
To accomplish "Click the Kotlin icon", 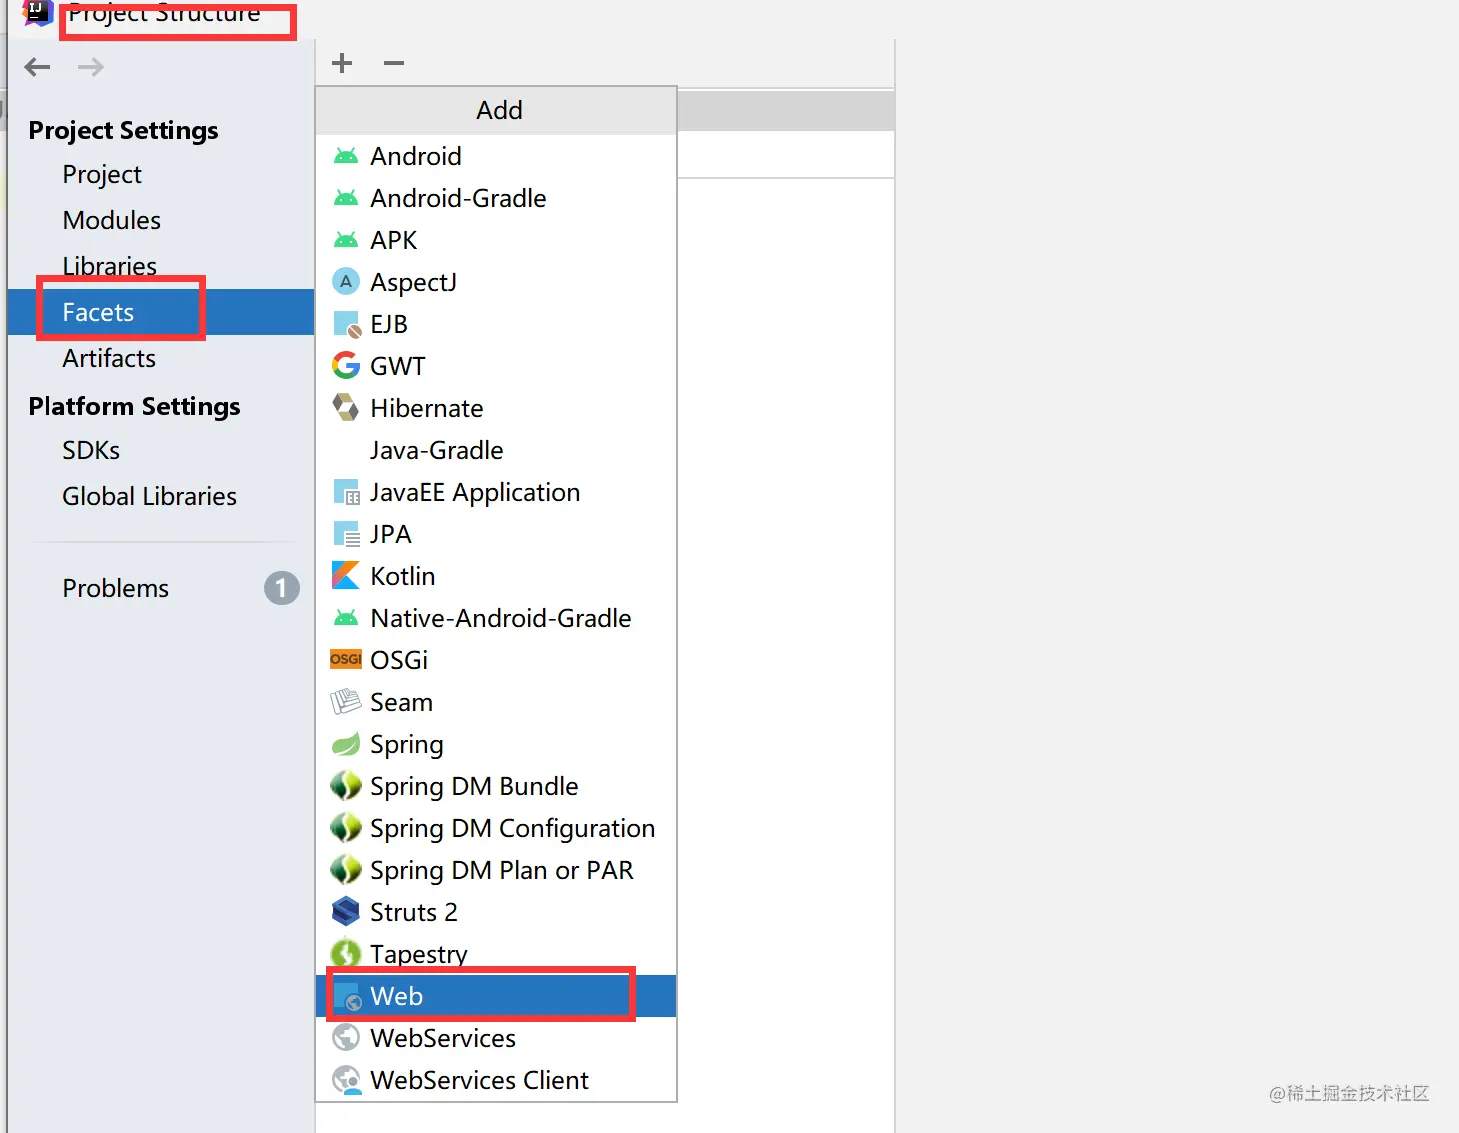I will click(x=346, y=576).
